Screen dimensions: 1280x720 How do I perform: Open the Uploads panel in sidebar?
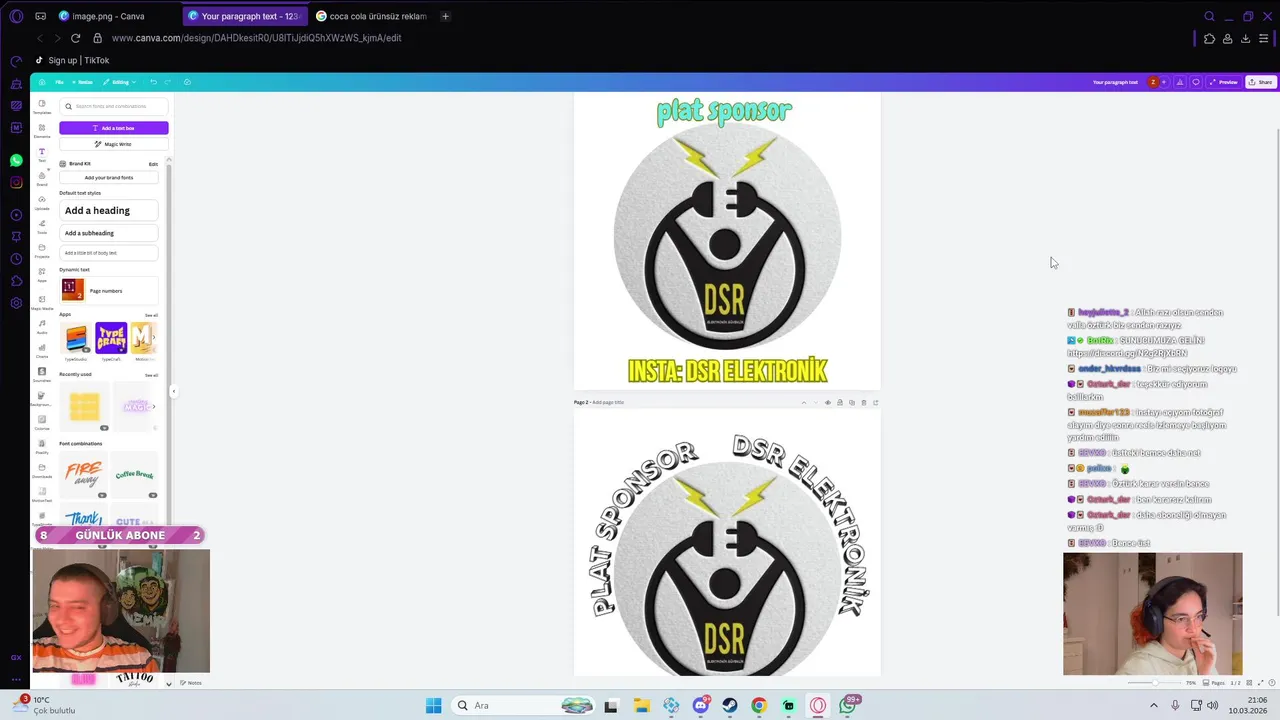[42, 202]
